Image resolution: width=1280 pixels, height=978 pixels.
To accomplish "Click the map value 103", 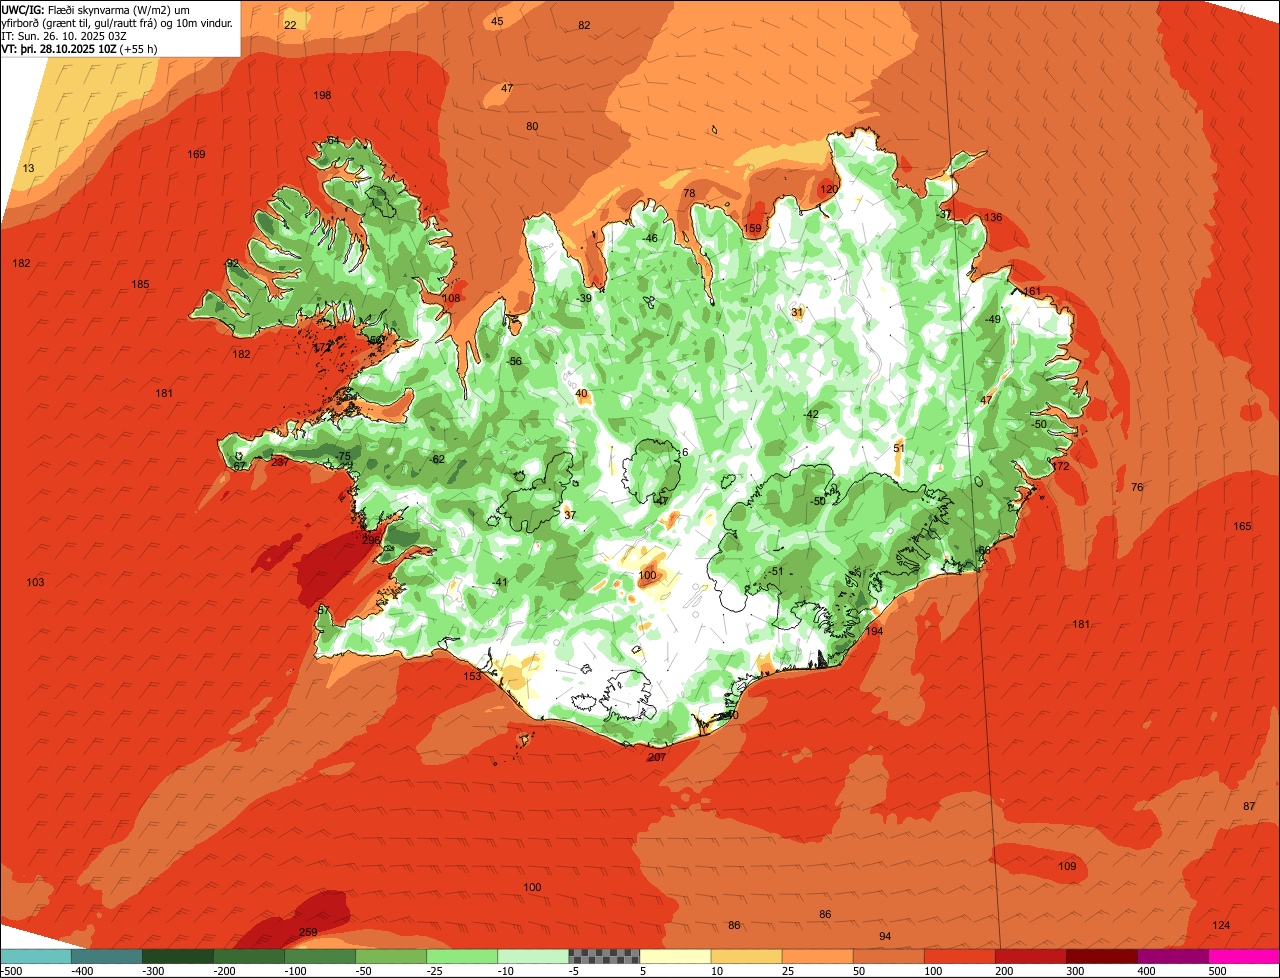I will 35,582.
